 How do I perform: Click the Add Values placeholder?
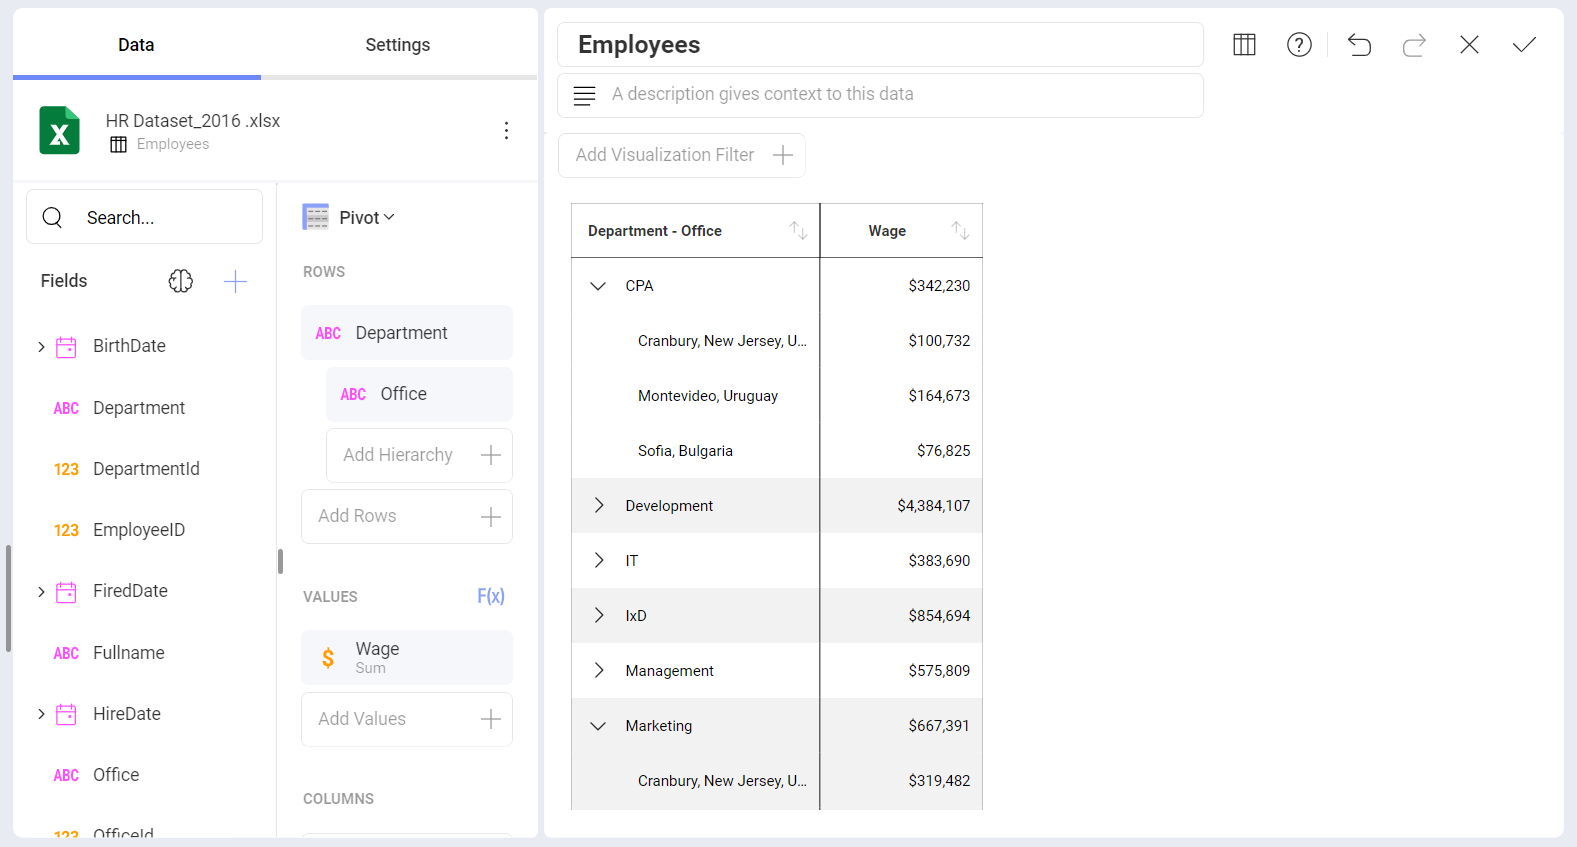pos(407,719)
